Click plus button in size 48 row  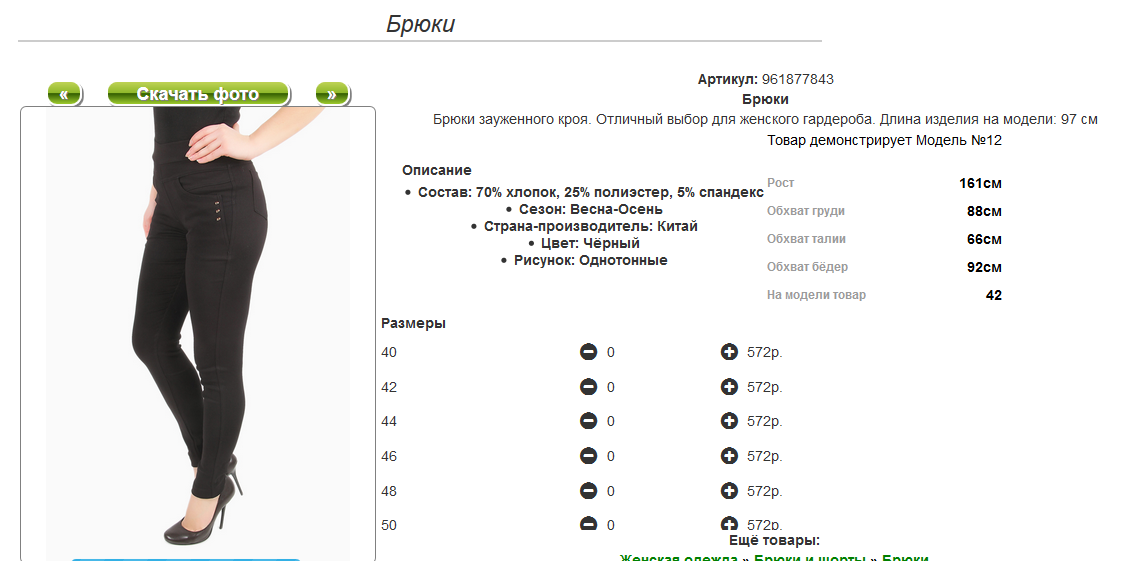pyautogui.click(x=729, y=491)
